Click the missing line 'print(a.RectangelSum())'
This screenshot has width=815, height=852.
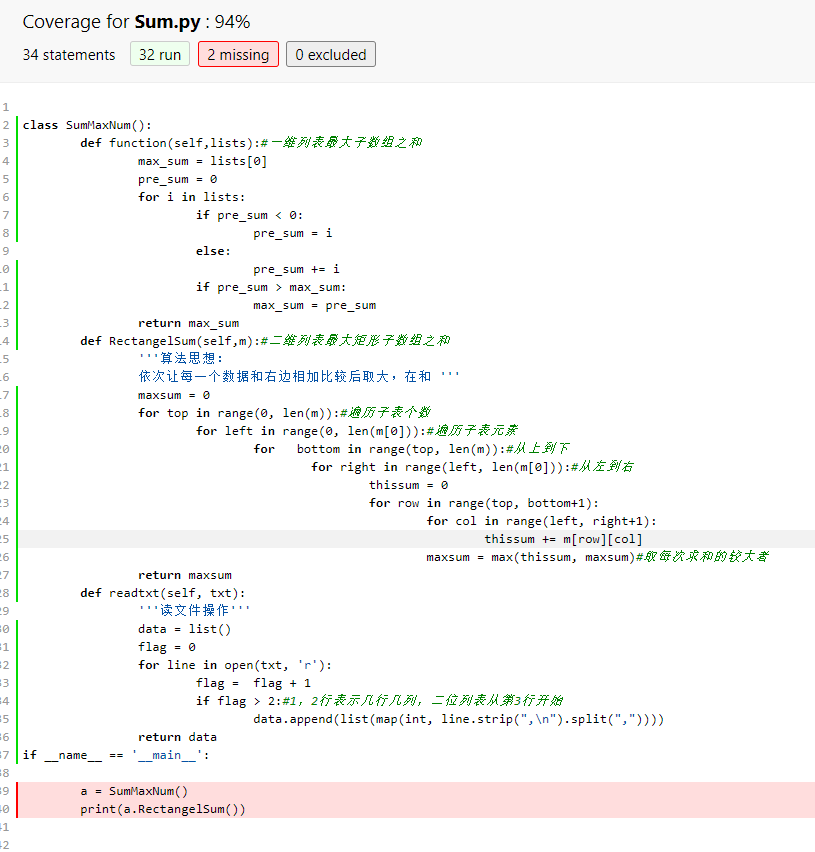point(162,809)
